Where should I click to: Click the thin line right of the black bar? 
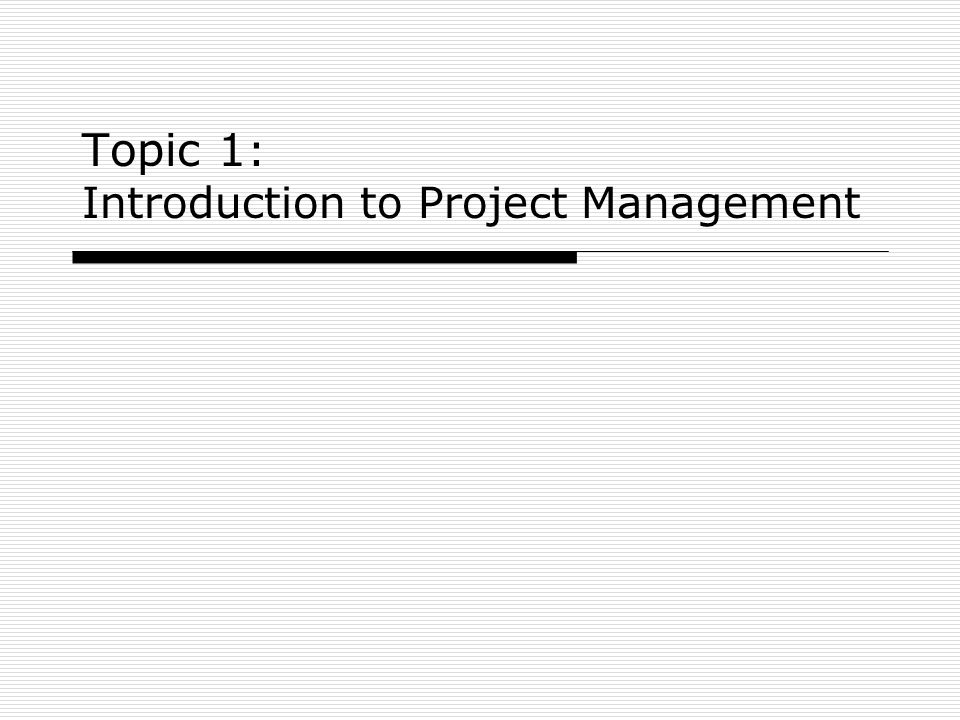click(733, 252)
